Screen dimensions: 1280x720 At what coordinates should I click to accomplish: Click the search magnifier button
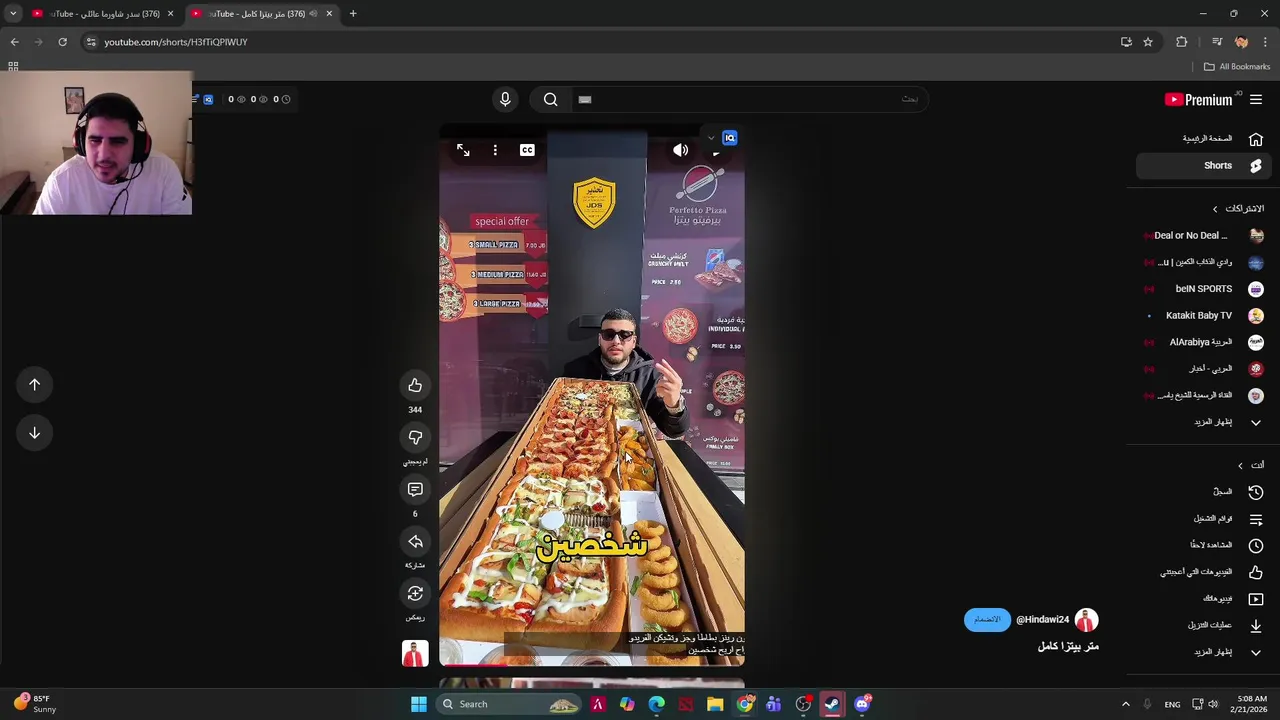click(x=551, y=99)
